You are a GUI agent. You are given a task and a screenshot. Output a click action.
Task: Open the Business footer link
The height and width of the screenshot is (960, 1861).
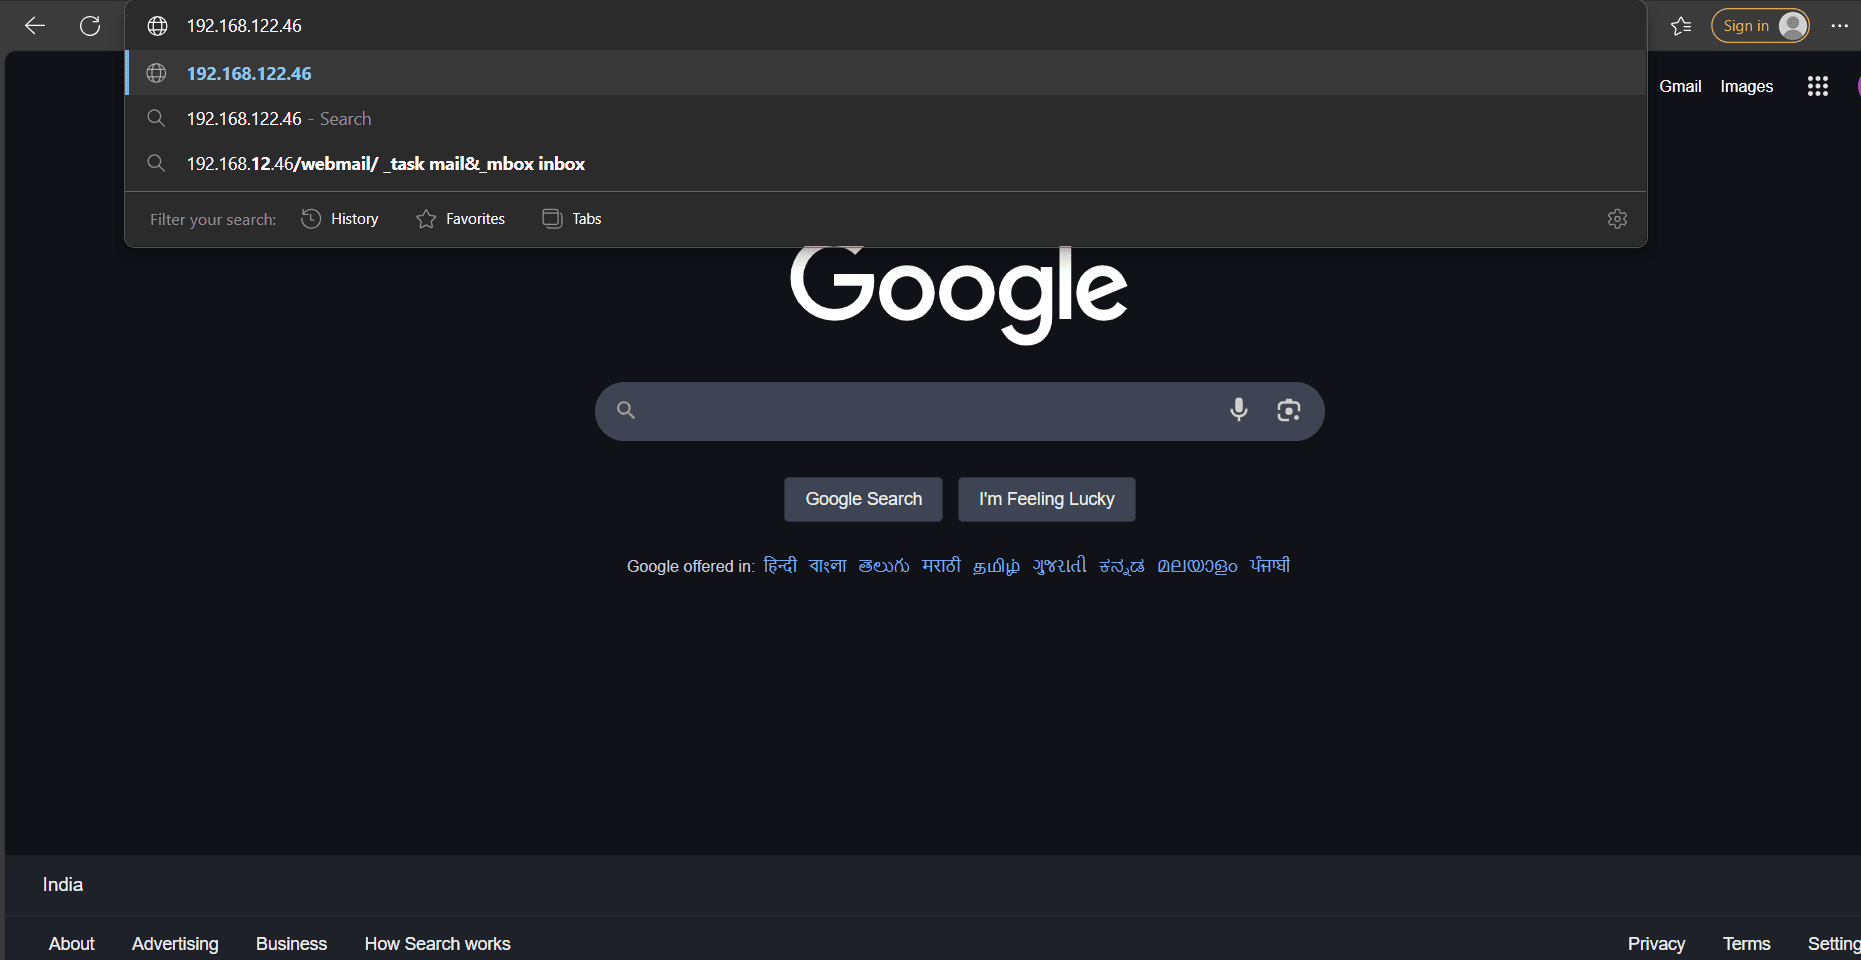(x=291, y=944)
